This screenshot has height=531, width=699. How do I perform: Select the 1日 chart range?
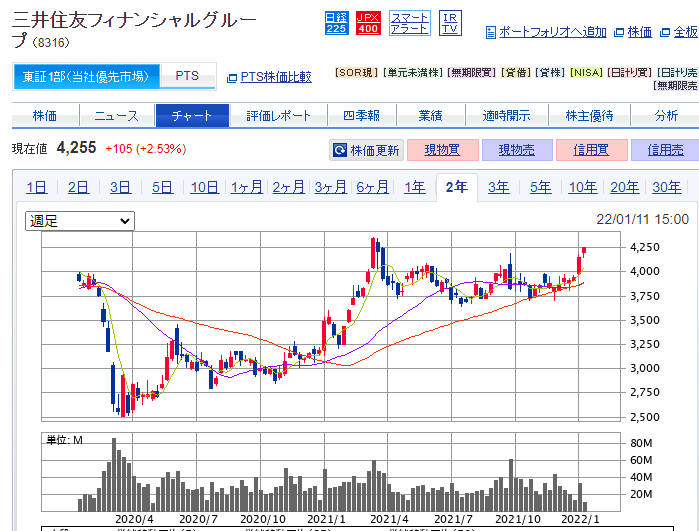[37, 187]
